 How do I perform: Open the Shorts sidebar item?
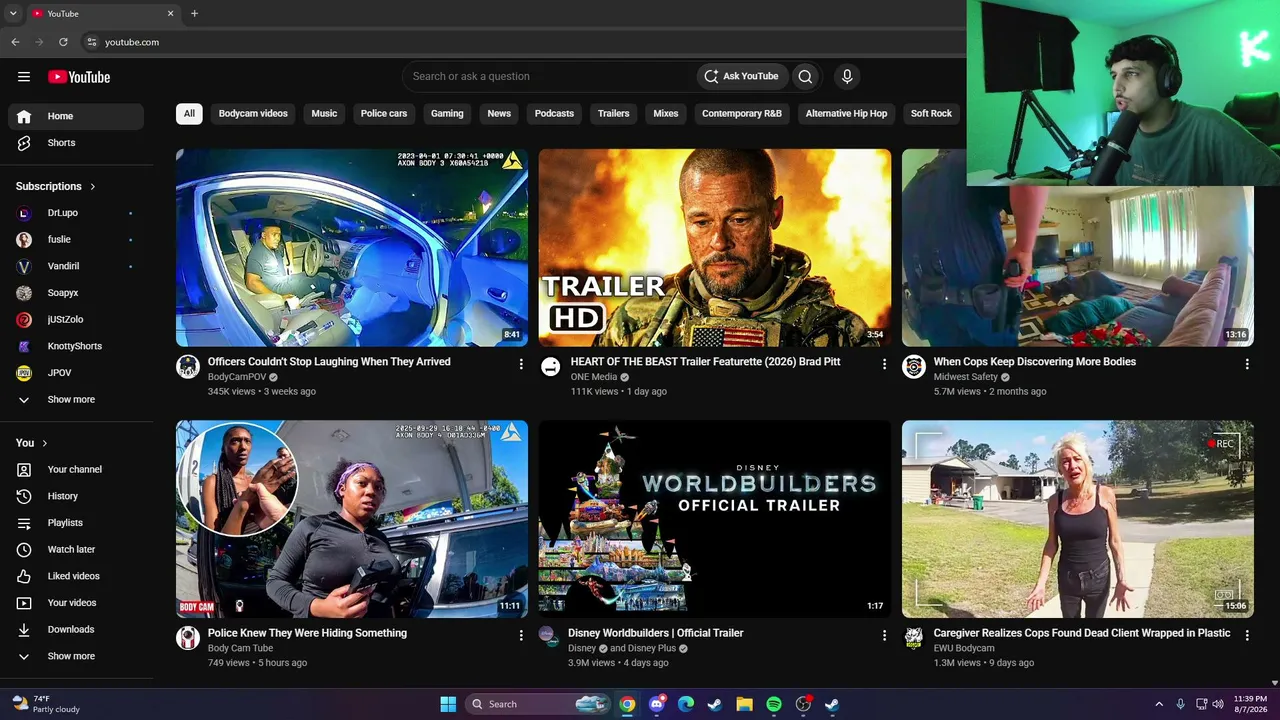pos(76,143)
